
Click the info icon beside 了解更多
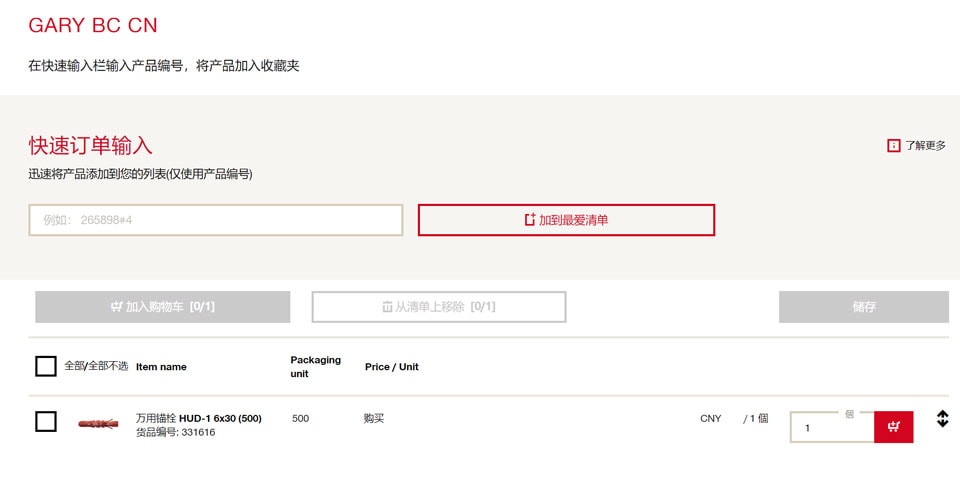(893, 146)
